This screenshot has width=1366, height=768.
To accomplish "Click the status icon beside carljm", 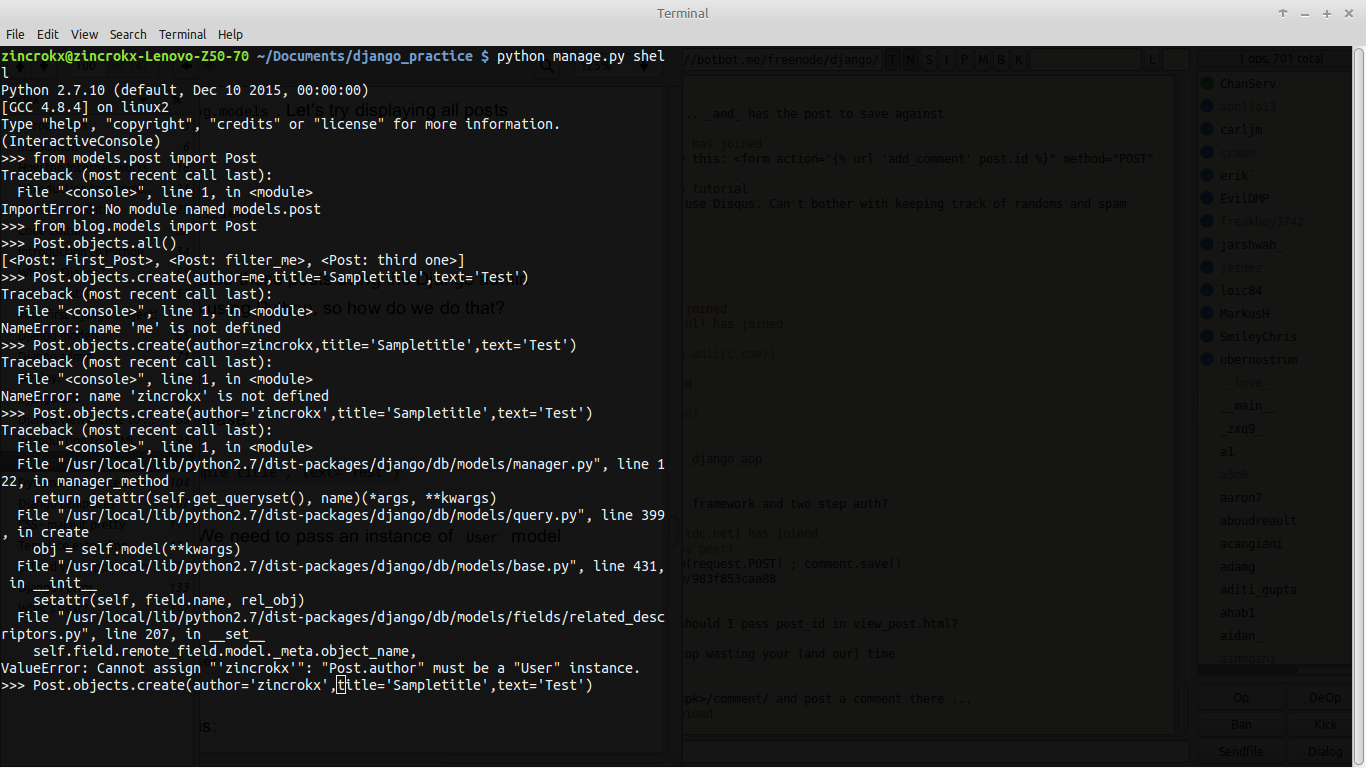I will point(1207,129).
